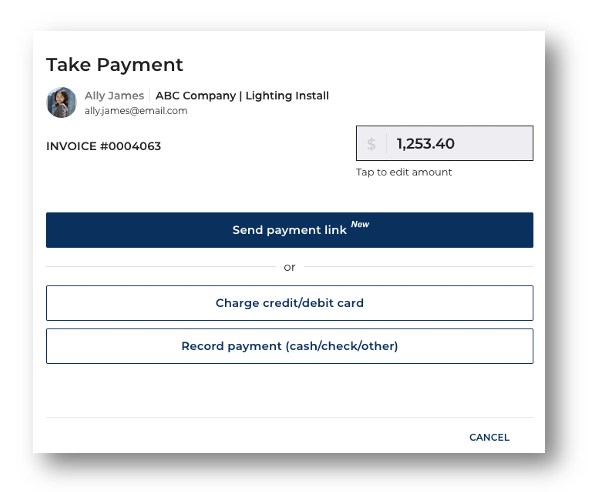
Task: Click the New badge on payment link
Action: point(360,224)
